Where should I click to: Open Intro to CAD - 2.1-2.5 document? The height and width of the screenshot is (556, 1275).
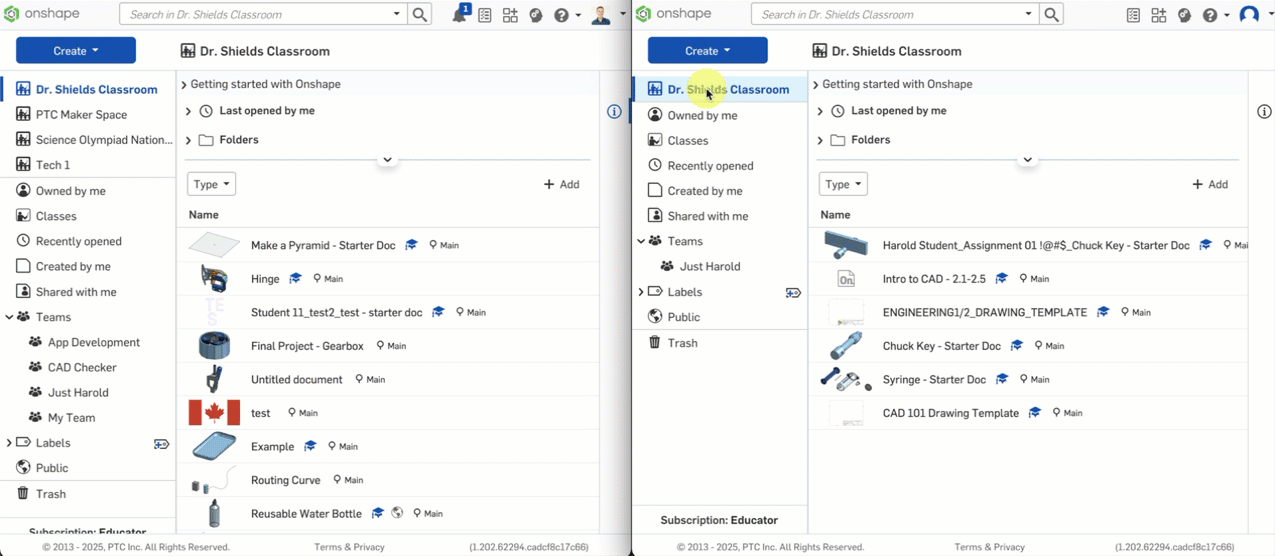pyautogui.click(x=934, y=279)
